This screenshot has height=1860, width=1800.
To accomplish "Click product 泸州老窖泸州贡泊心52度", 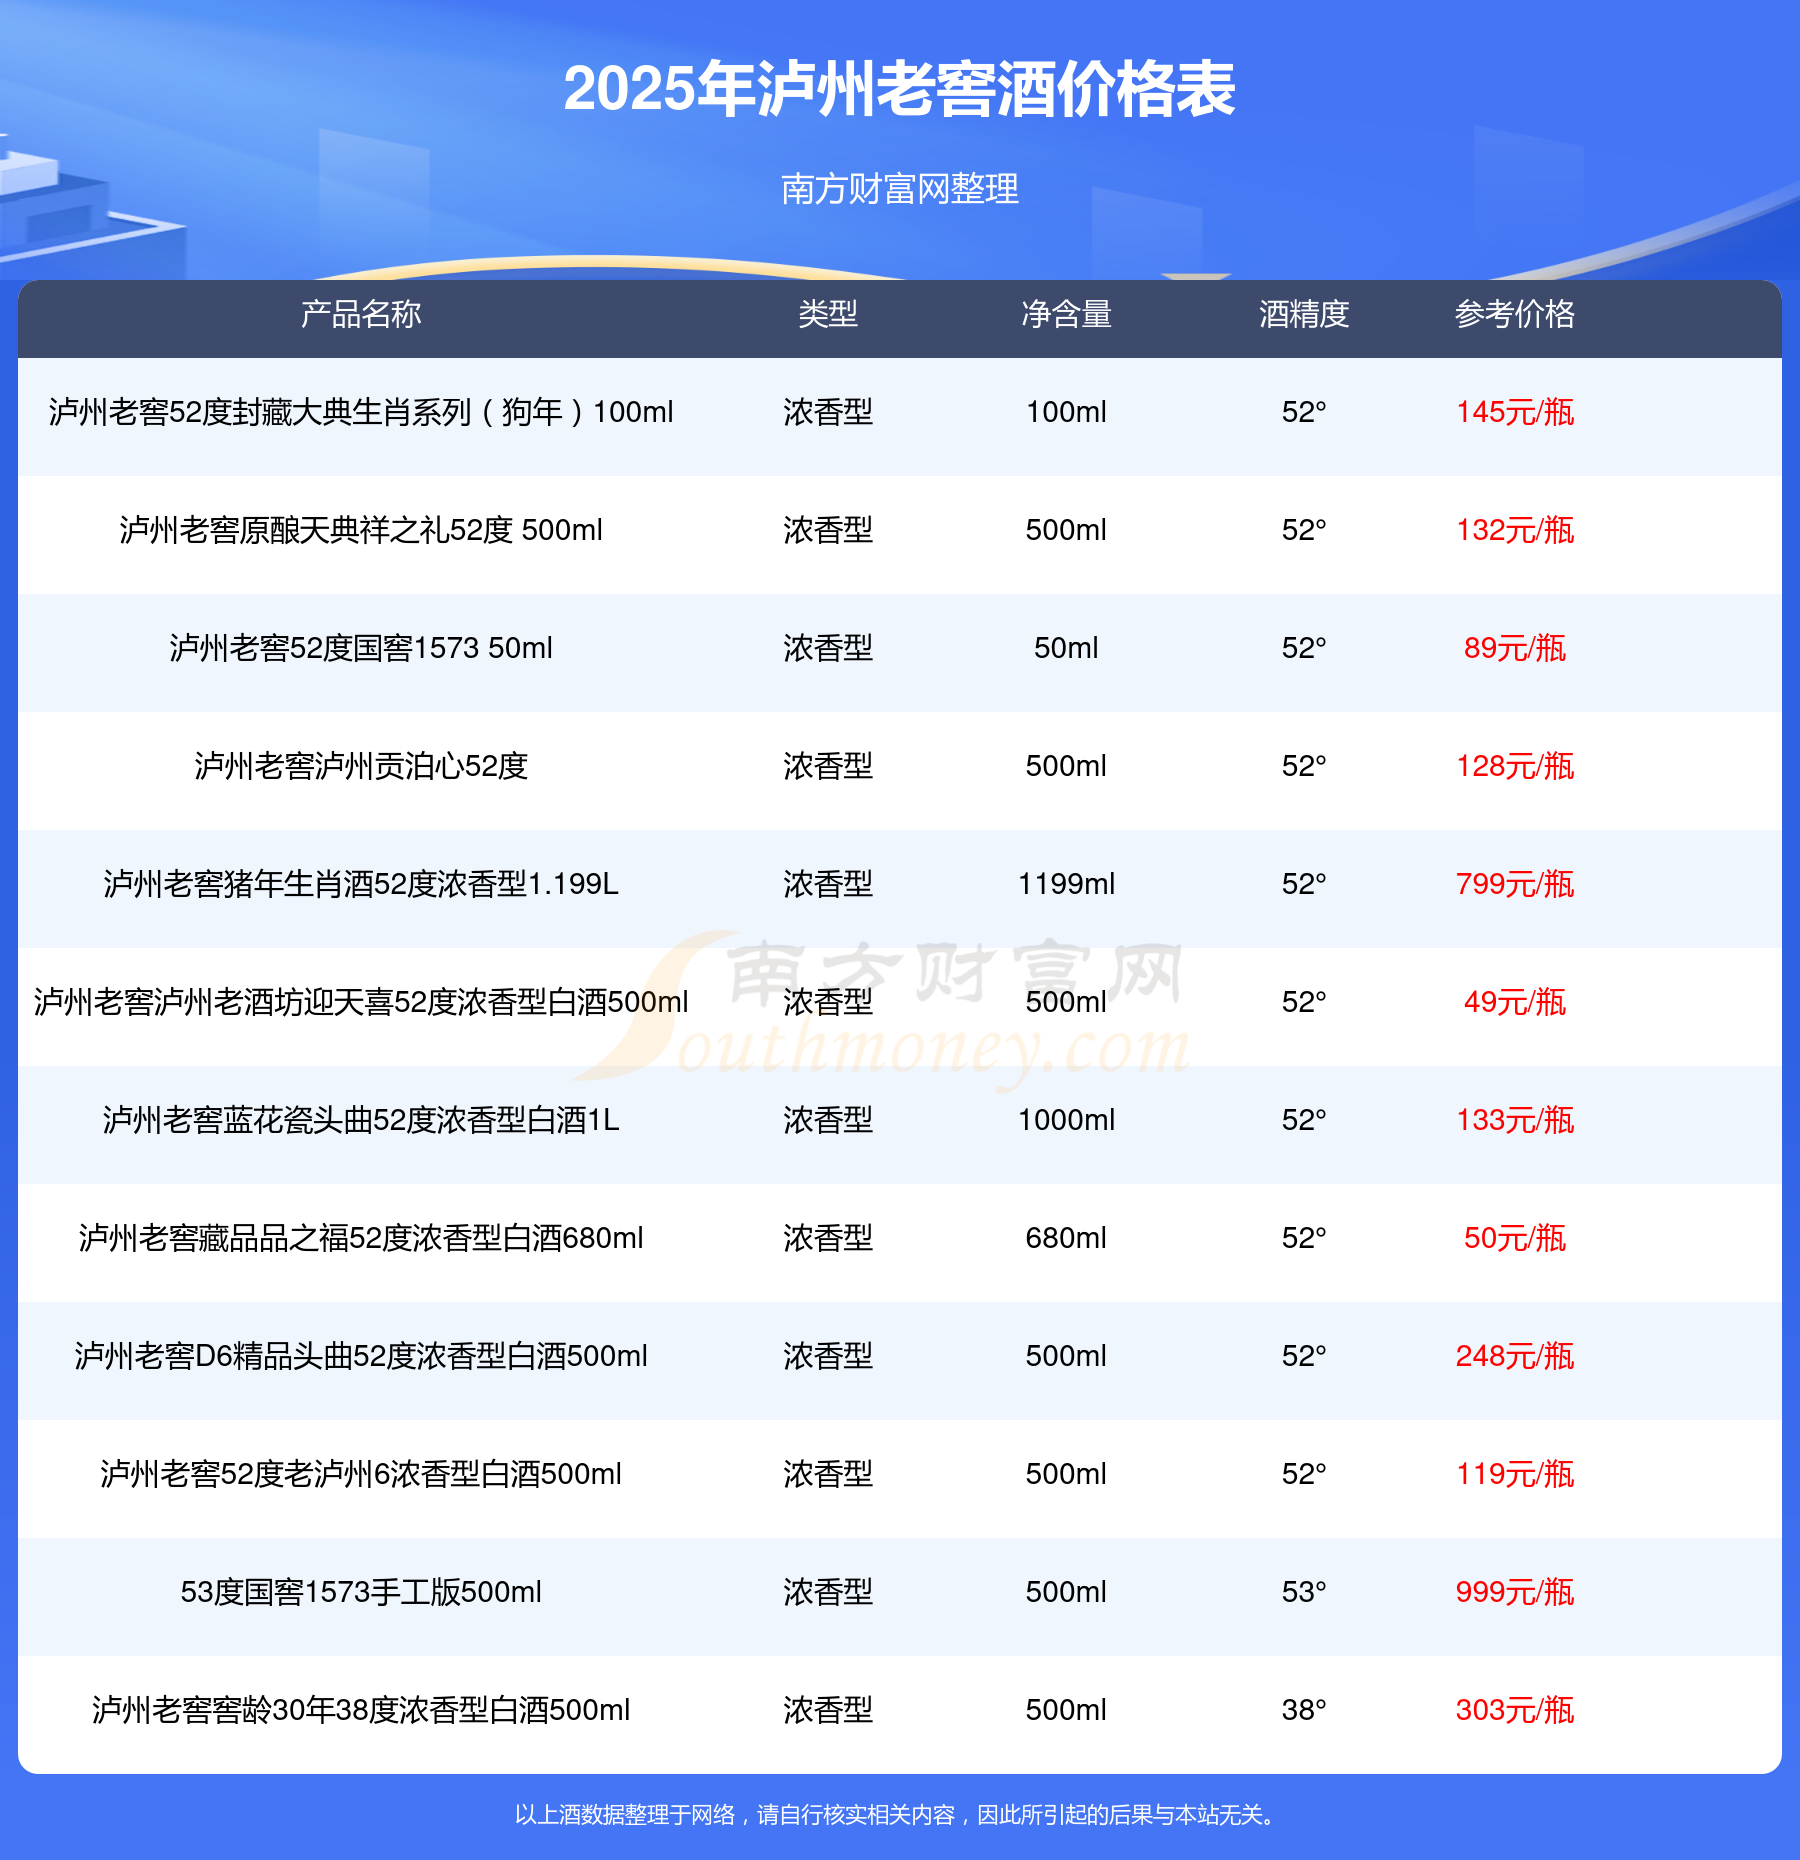I will pyautogui.click(x=361, y=766).
